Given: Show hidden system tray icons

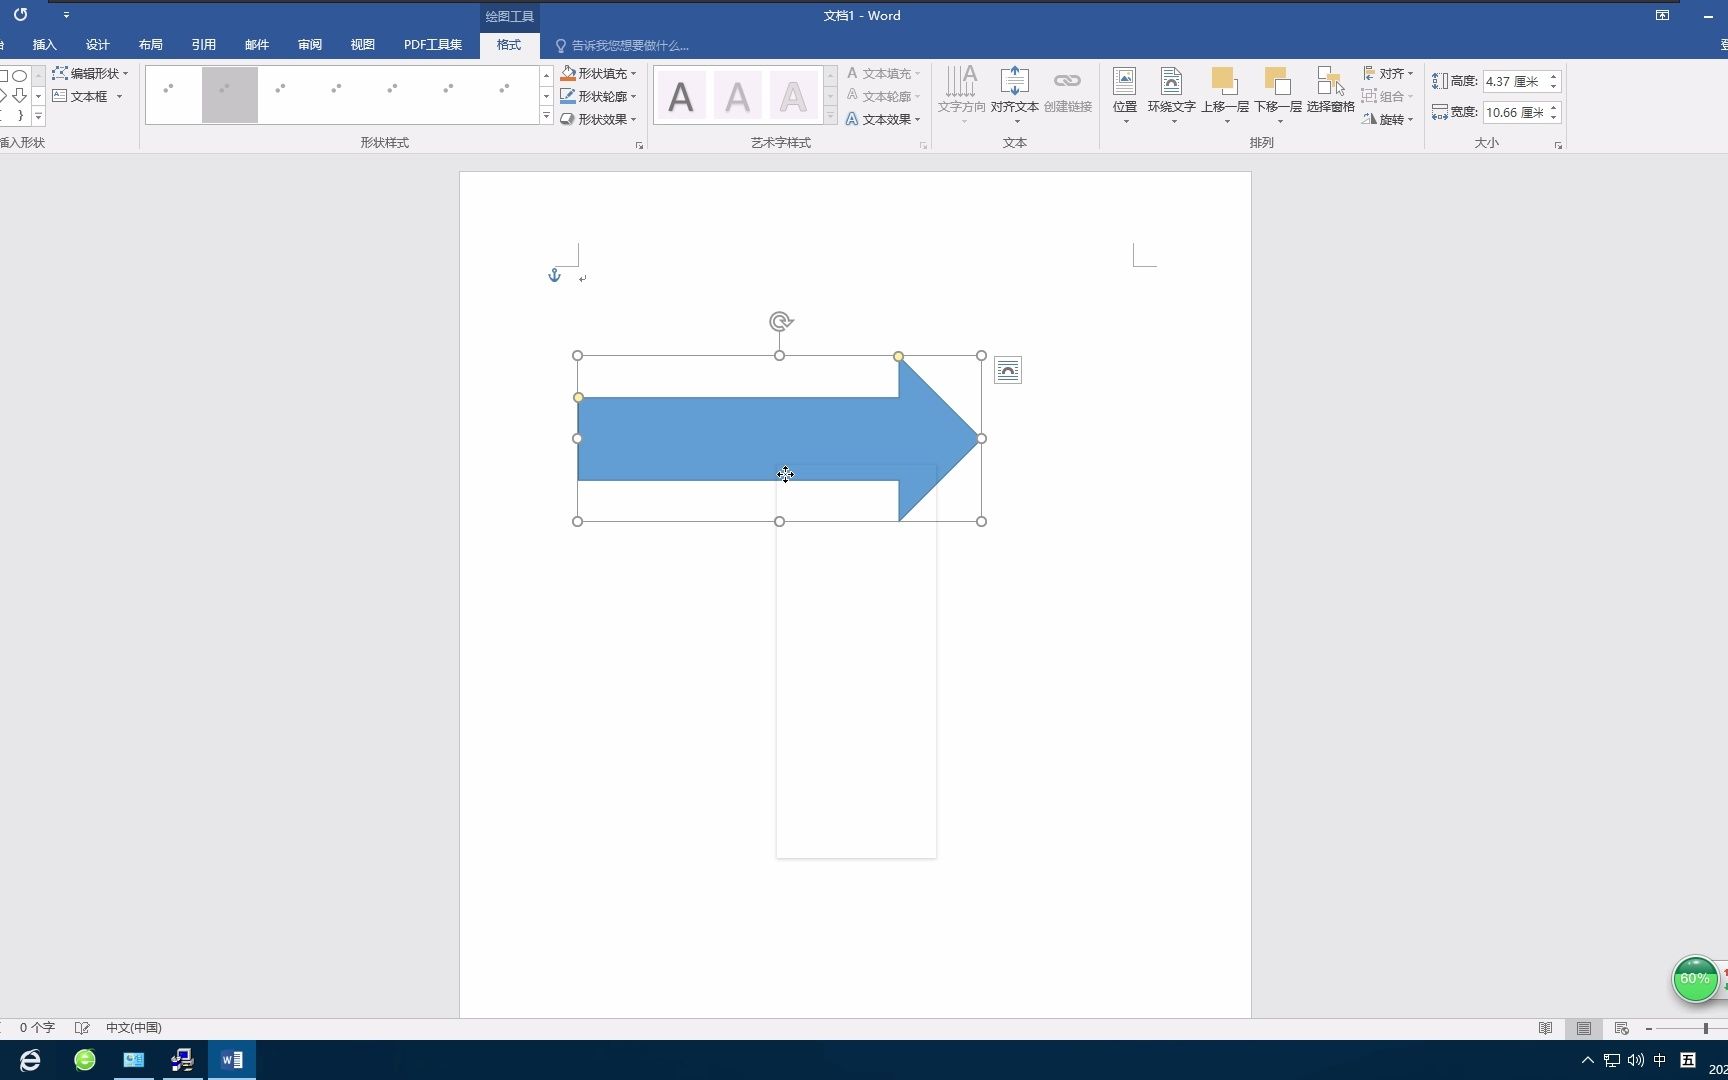Looking at the screenshot, I should point(1588,1060).
